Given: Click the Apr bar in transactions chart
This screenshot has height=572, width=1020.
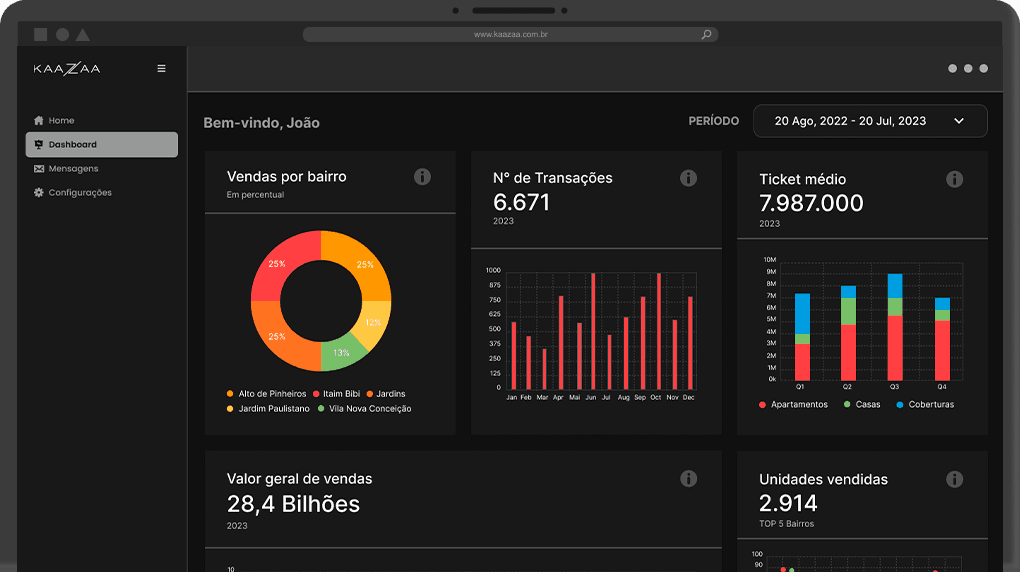Looking at the screenshot, I should [x=561, y=343].
